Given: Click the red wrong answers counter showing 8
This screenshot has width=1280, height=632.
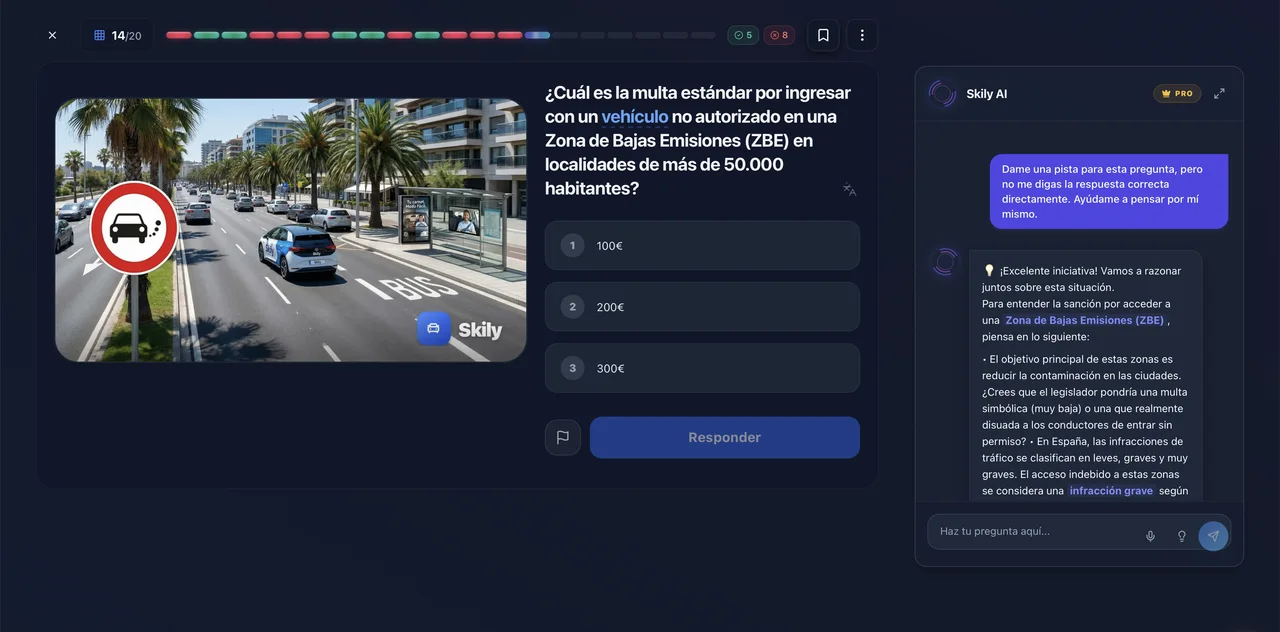Looking at the screenshot, I should coord(779,35).
